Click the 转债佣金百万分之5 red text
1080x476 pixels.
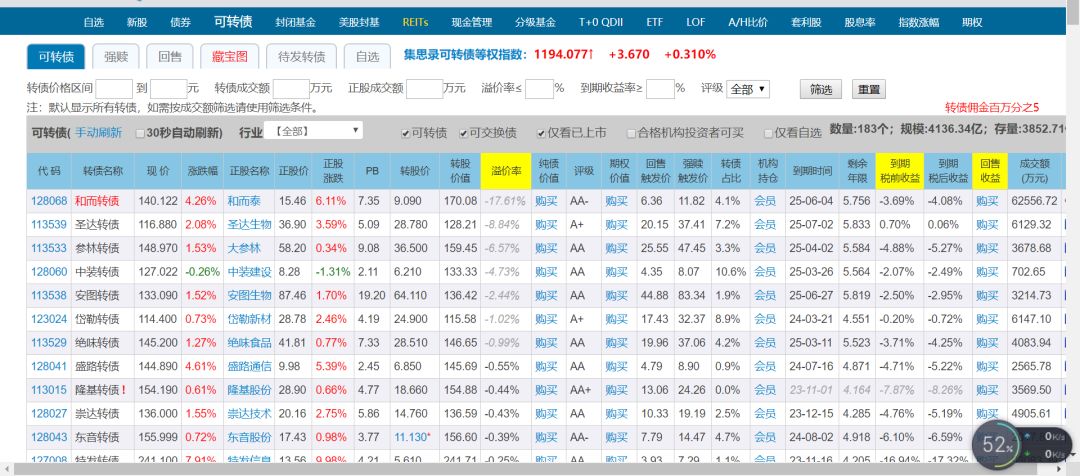[991, 107]
